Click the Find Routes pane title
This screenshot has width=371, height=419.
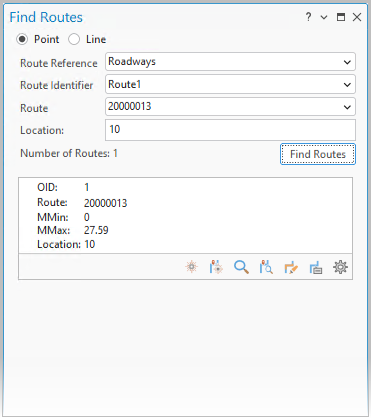pos(46,17)
